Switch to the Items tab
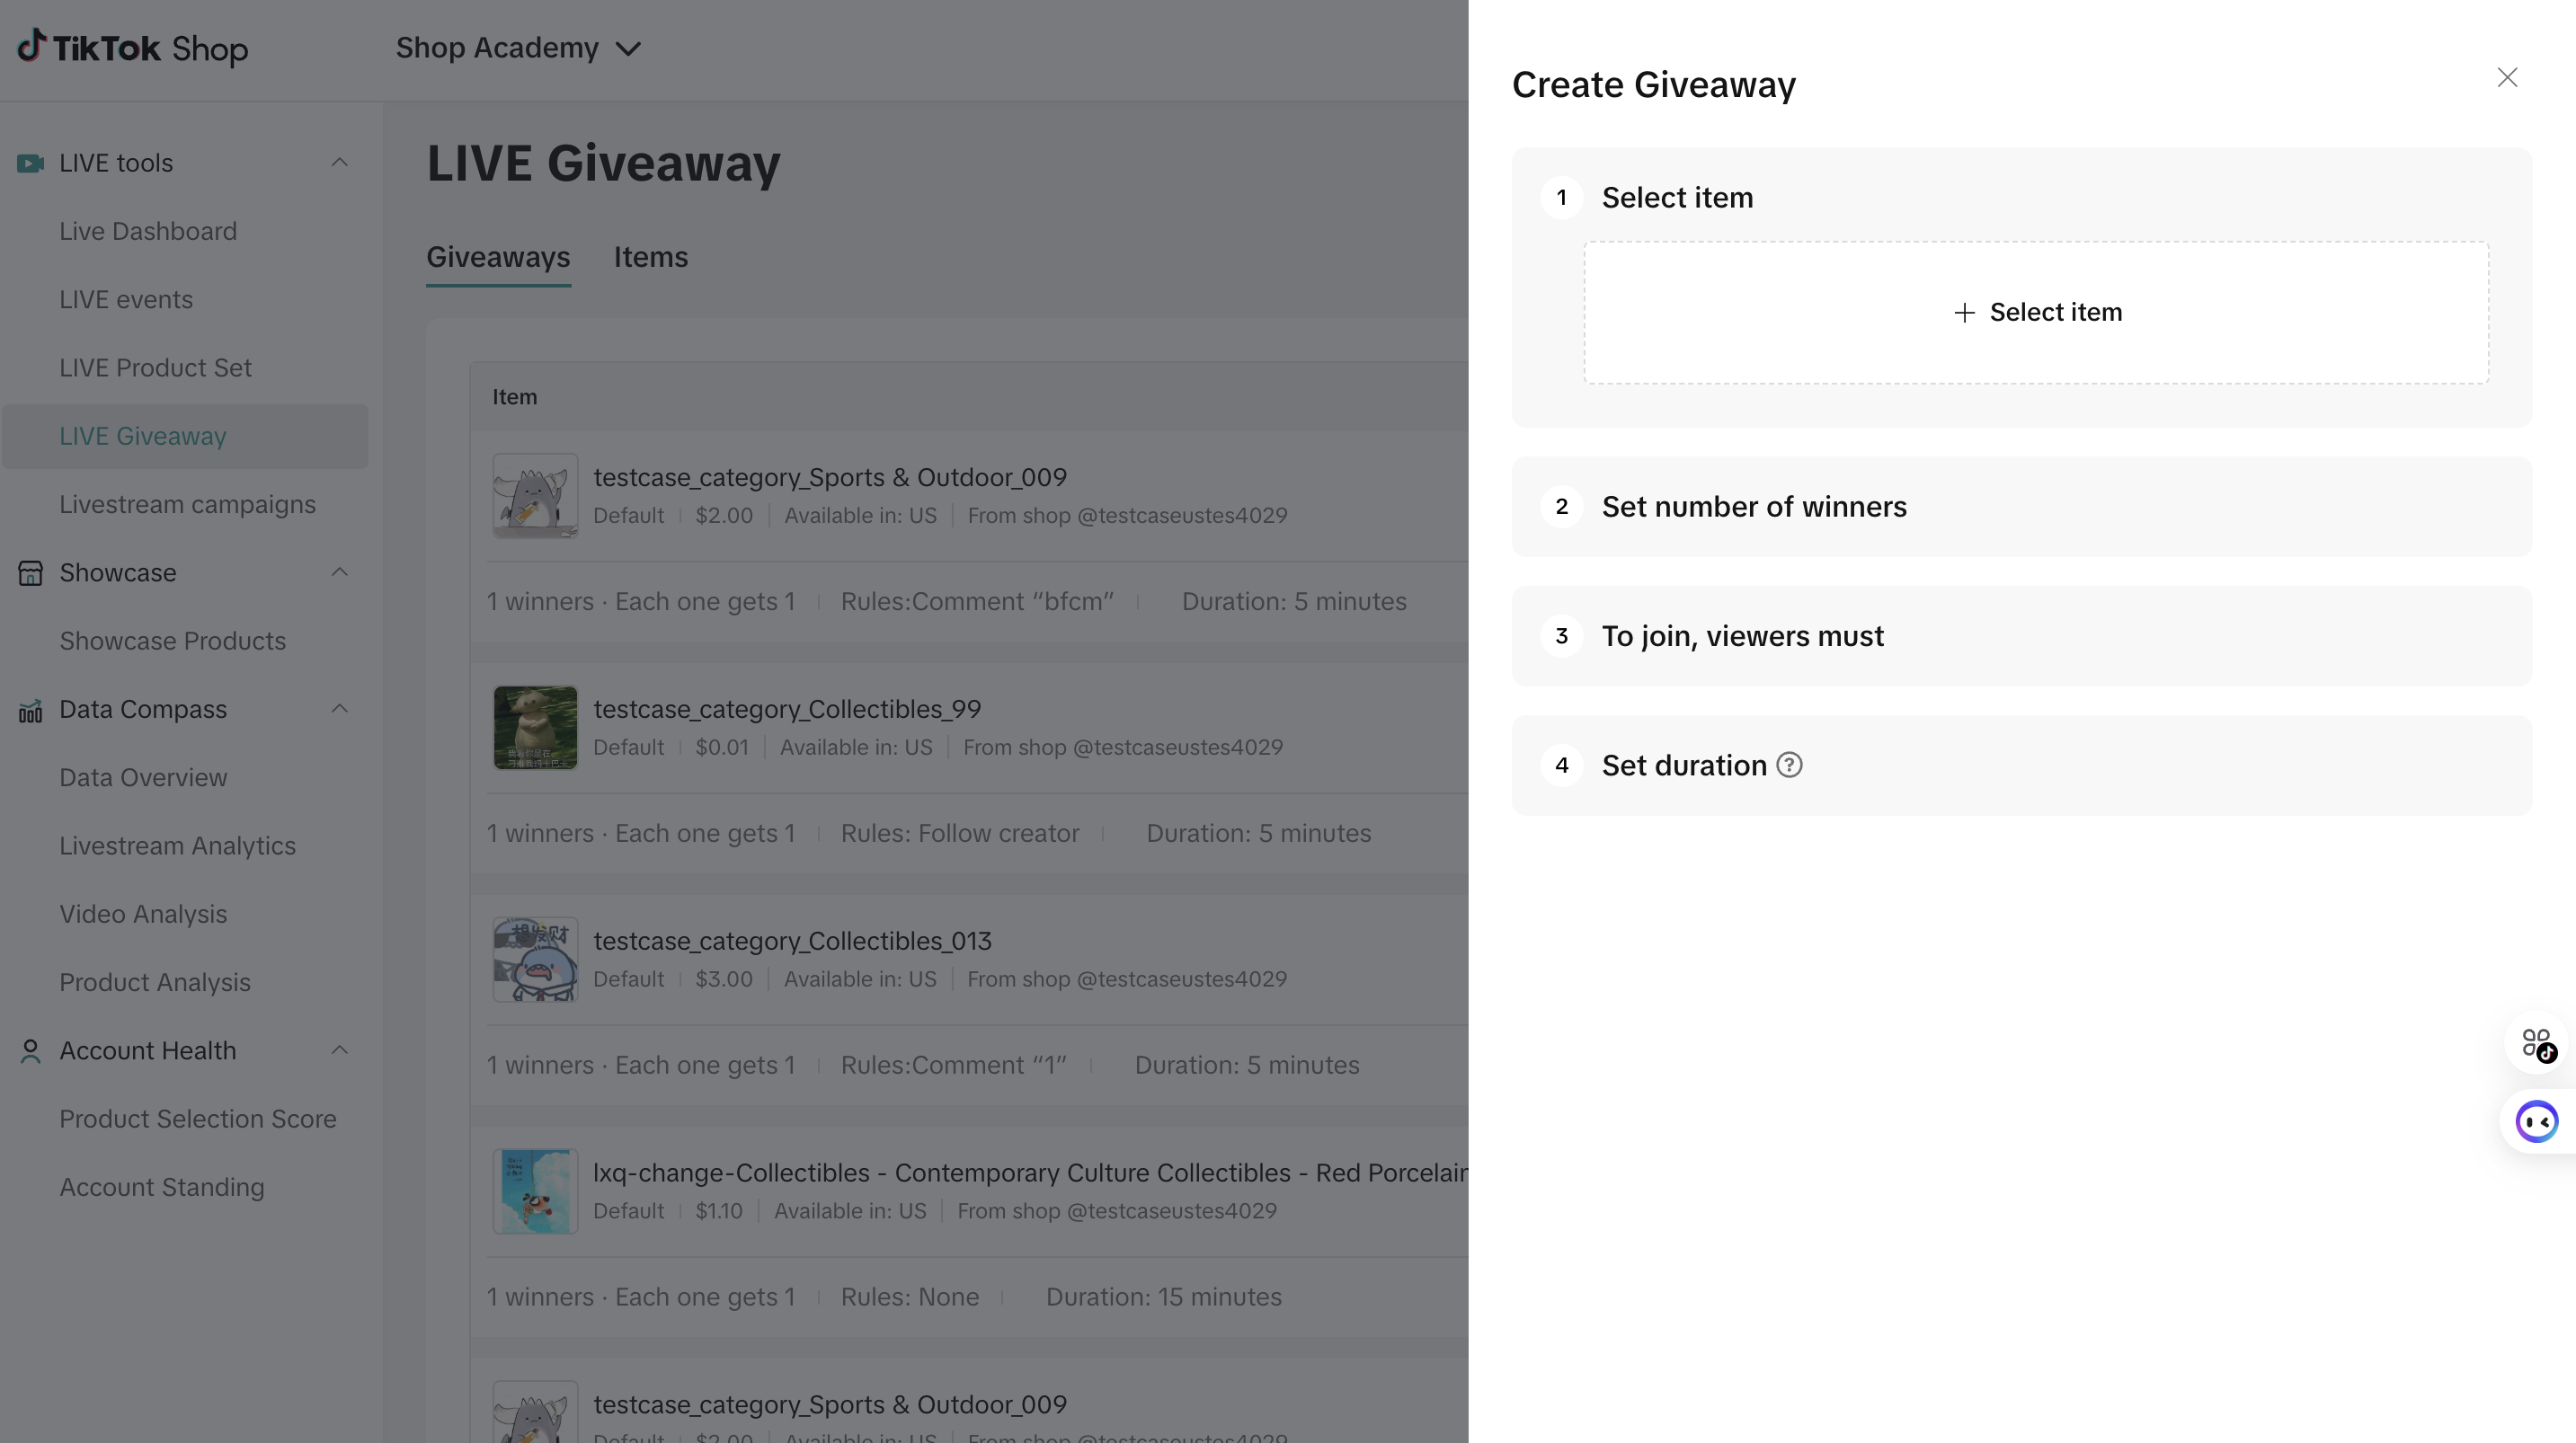Viewport: 2576px width, 1443px height. (x=650, y=257)
